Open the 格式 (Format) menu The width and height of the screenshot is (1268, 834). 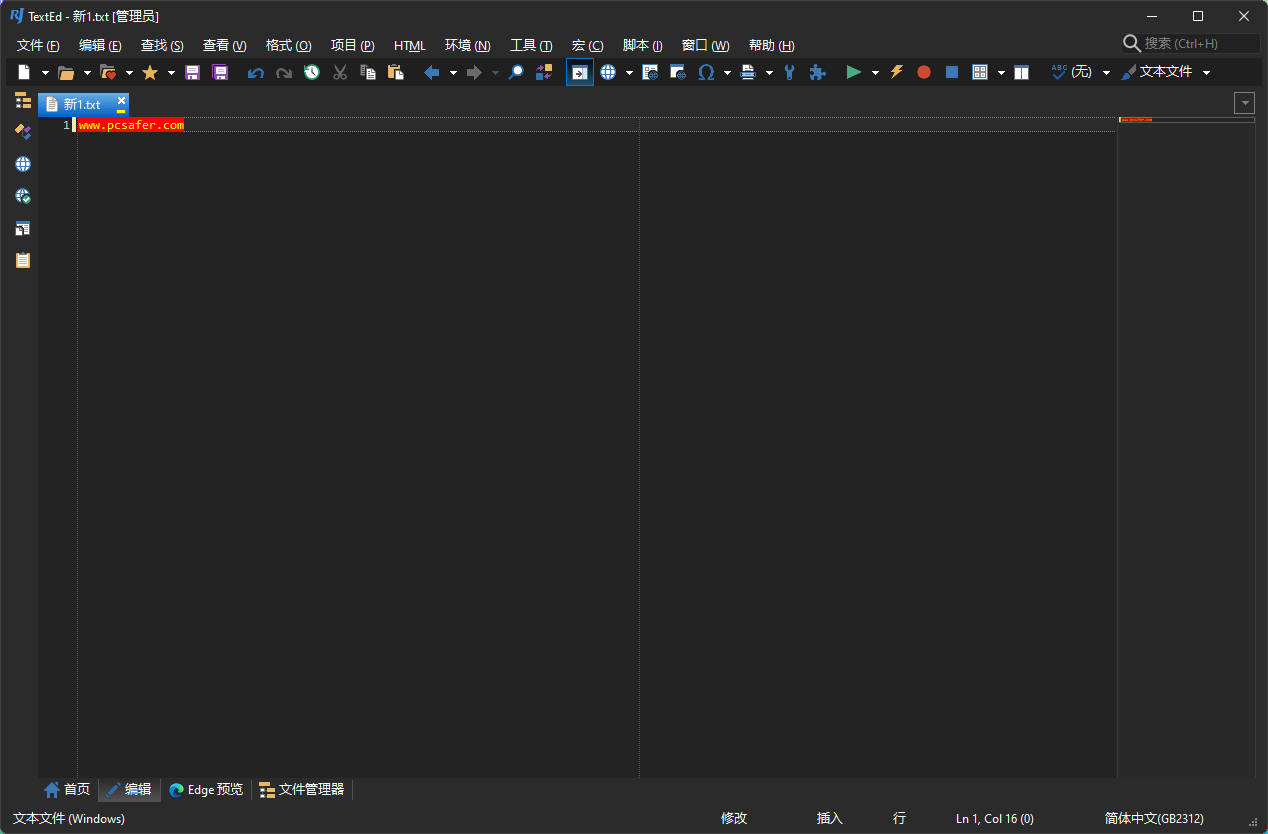click(x=288, y=45)
